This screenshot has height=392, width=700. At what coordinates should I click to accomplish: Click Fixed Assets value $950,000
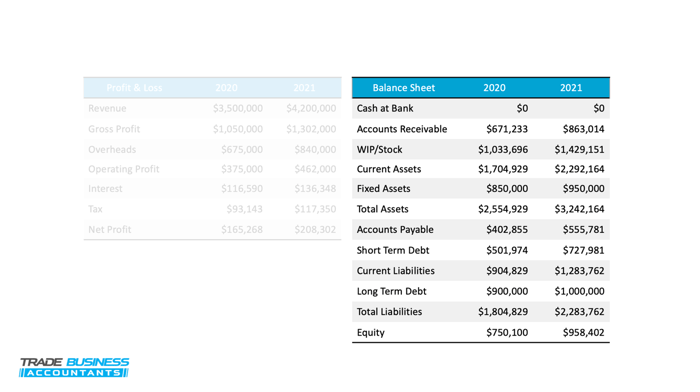[583, 189]
